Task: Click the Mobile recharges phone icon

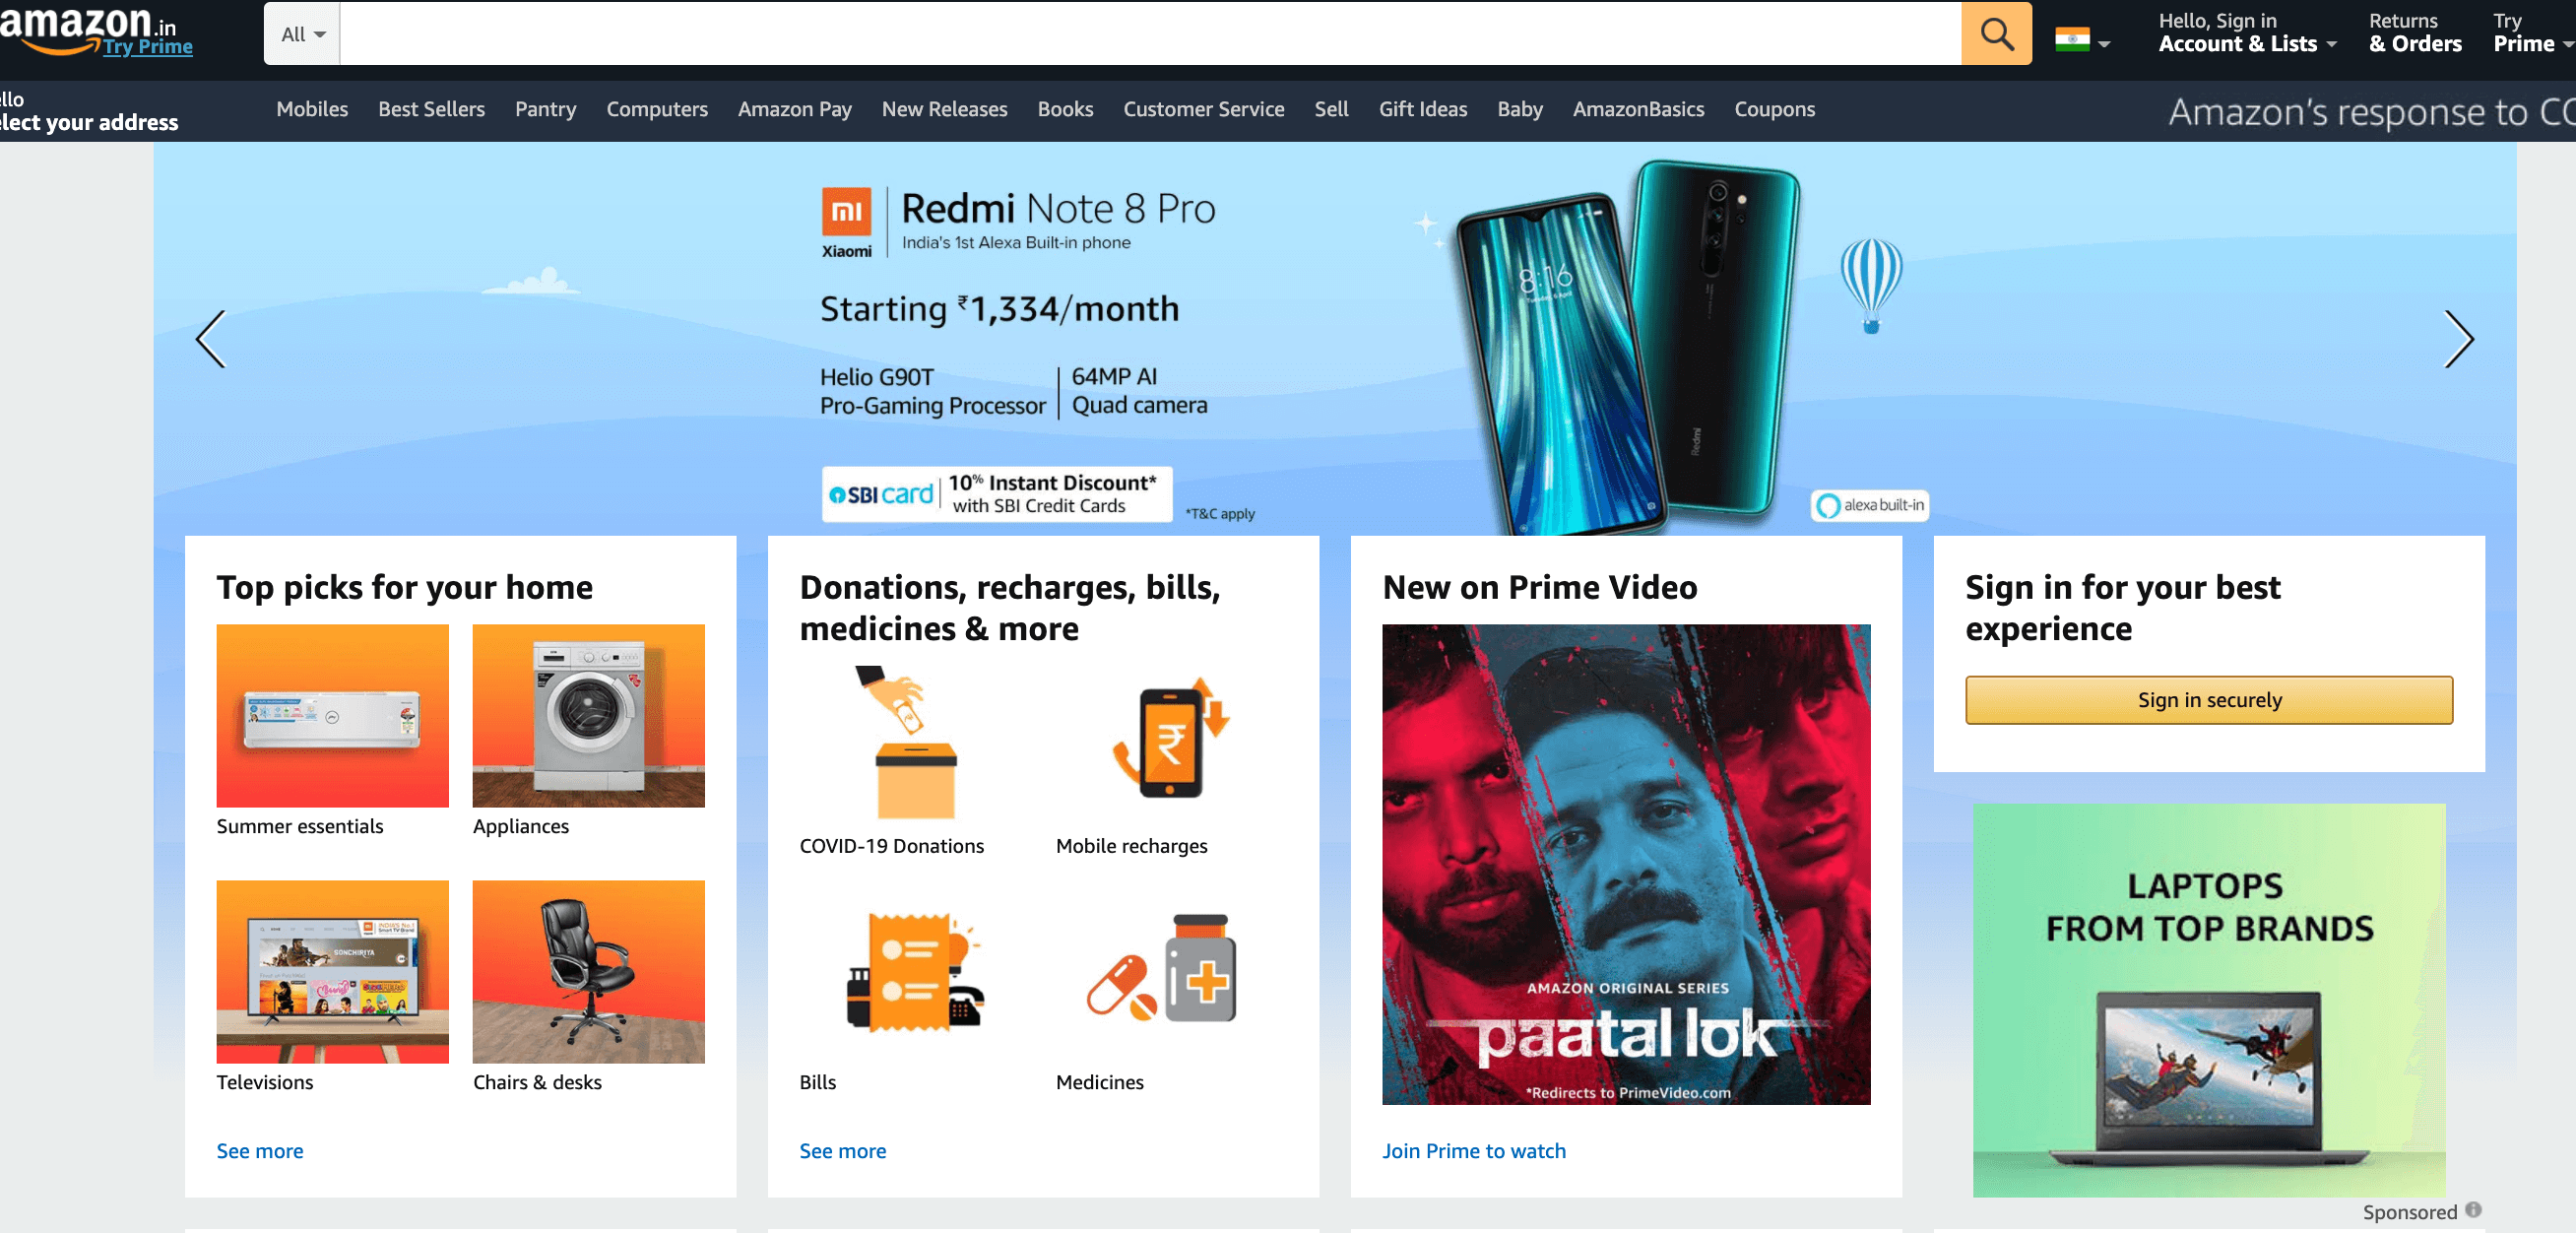Action: pos(1171,739)
